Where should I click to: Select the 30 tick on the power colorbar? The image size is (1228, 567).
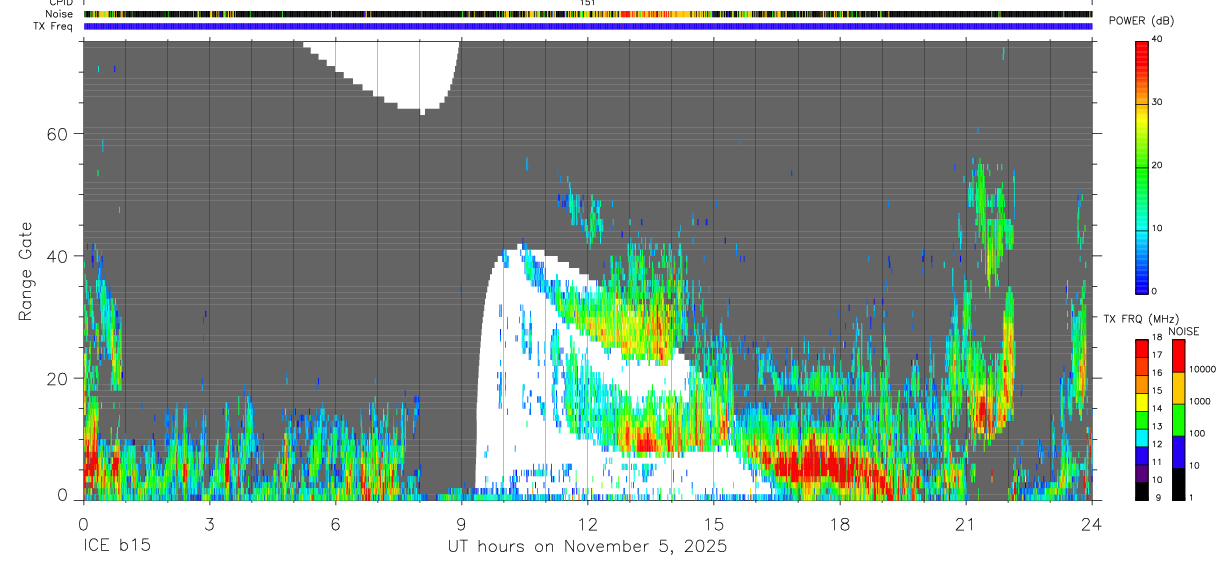tap(1159, 103)
